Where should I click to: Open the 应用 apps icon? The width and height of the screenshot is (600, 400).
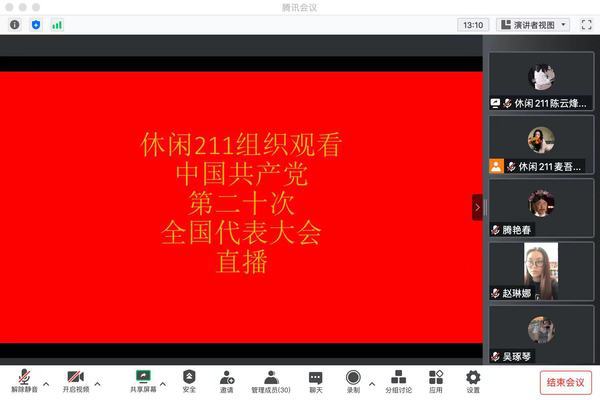click(x=436, y=380)
